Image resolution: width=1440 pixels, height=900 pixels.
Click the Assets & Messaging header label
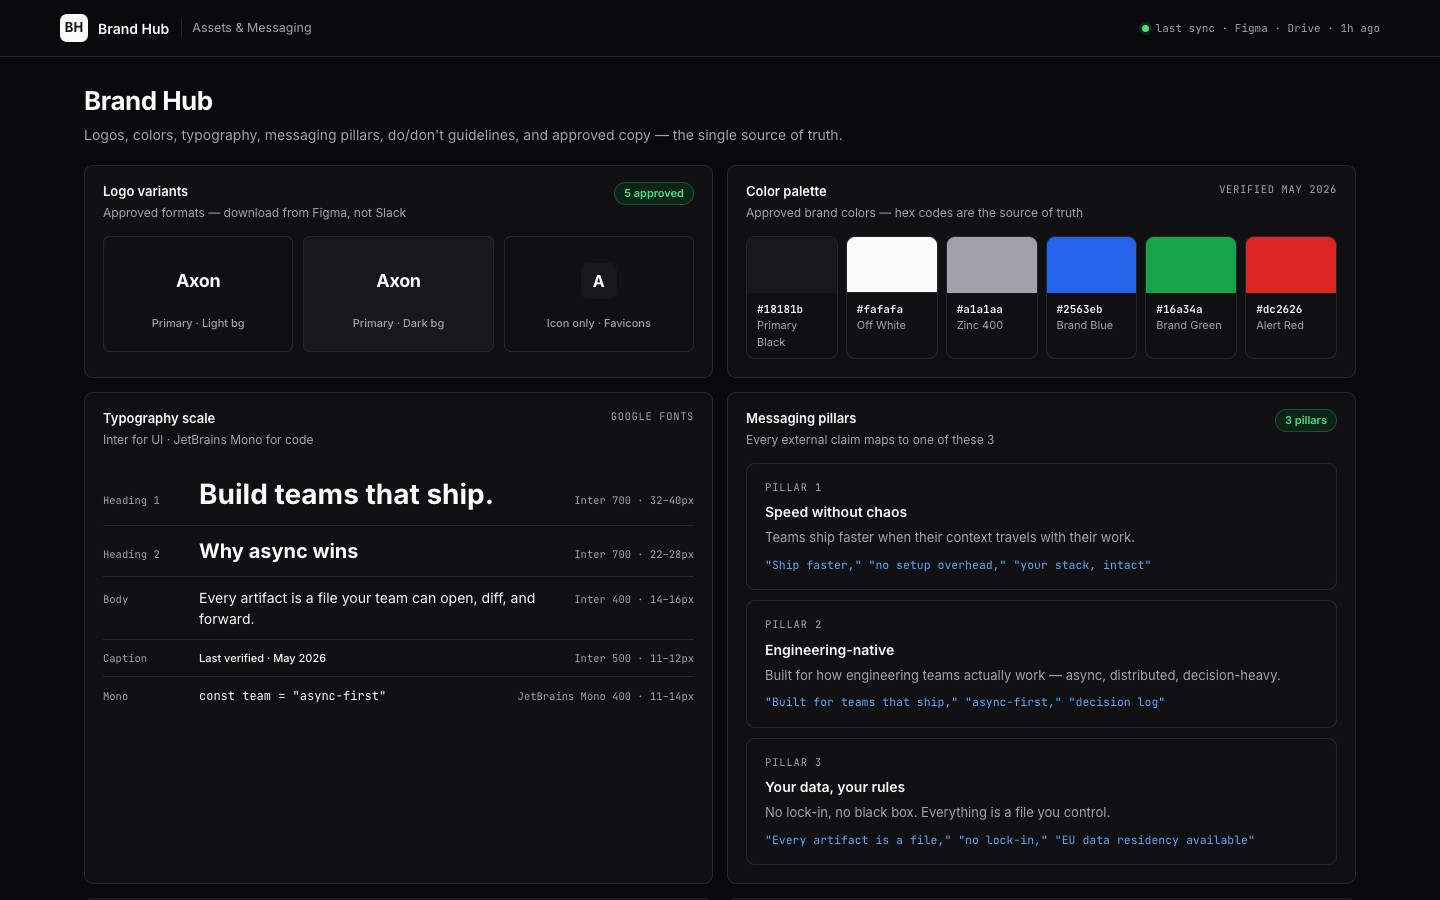(x=252, y=28)
